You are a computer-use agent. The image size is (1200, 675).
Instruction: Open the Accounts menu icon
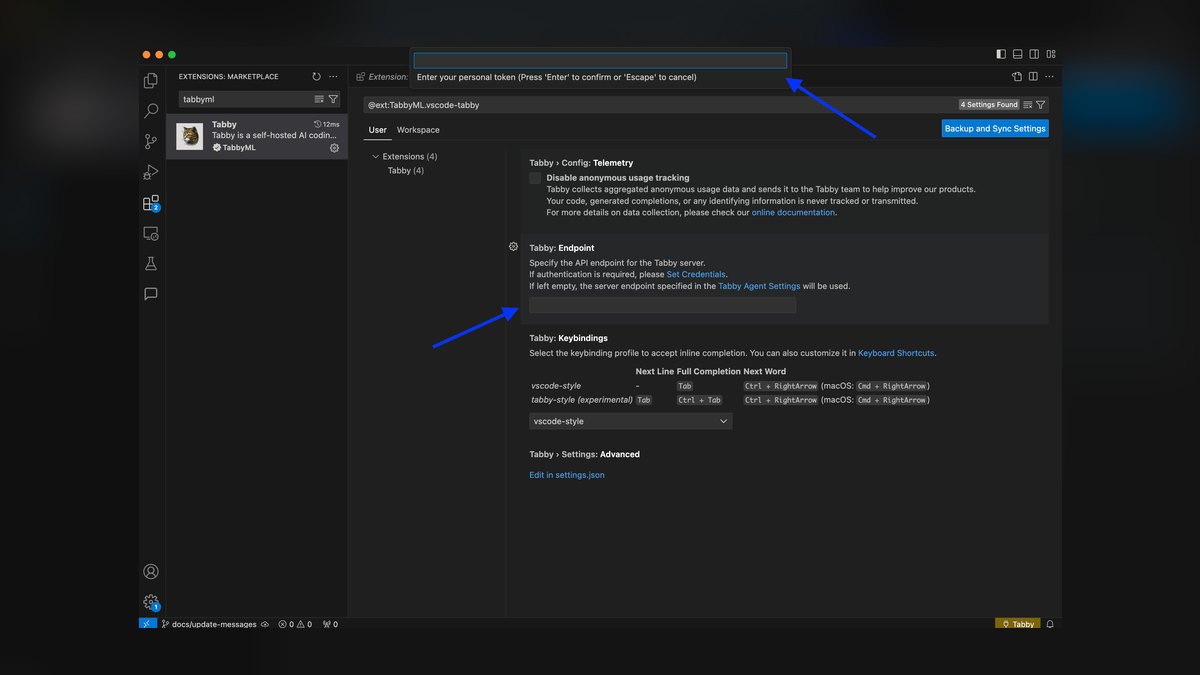pyautogui.click(x=151, y=572)
